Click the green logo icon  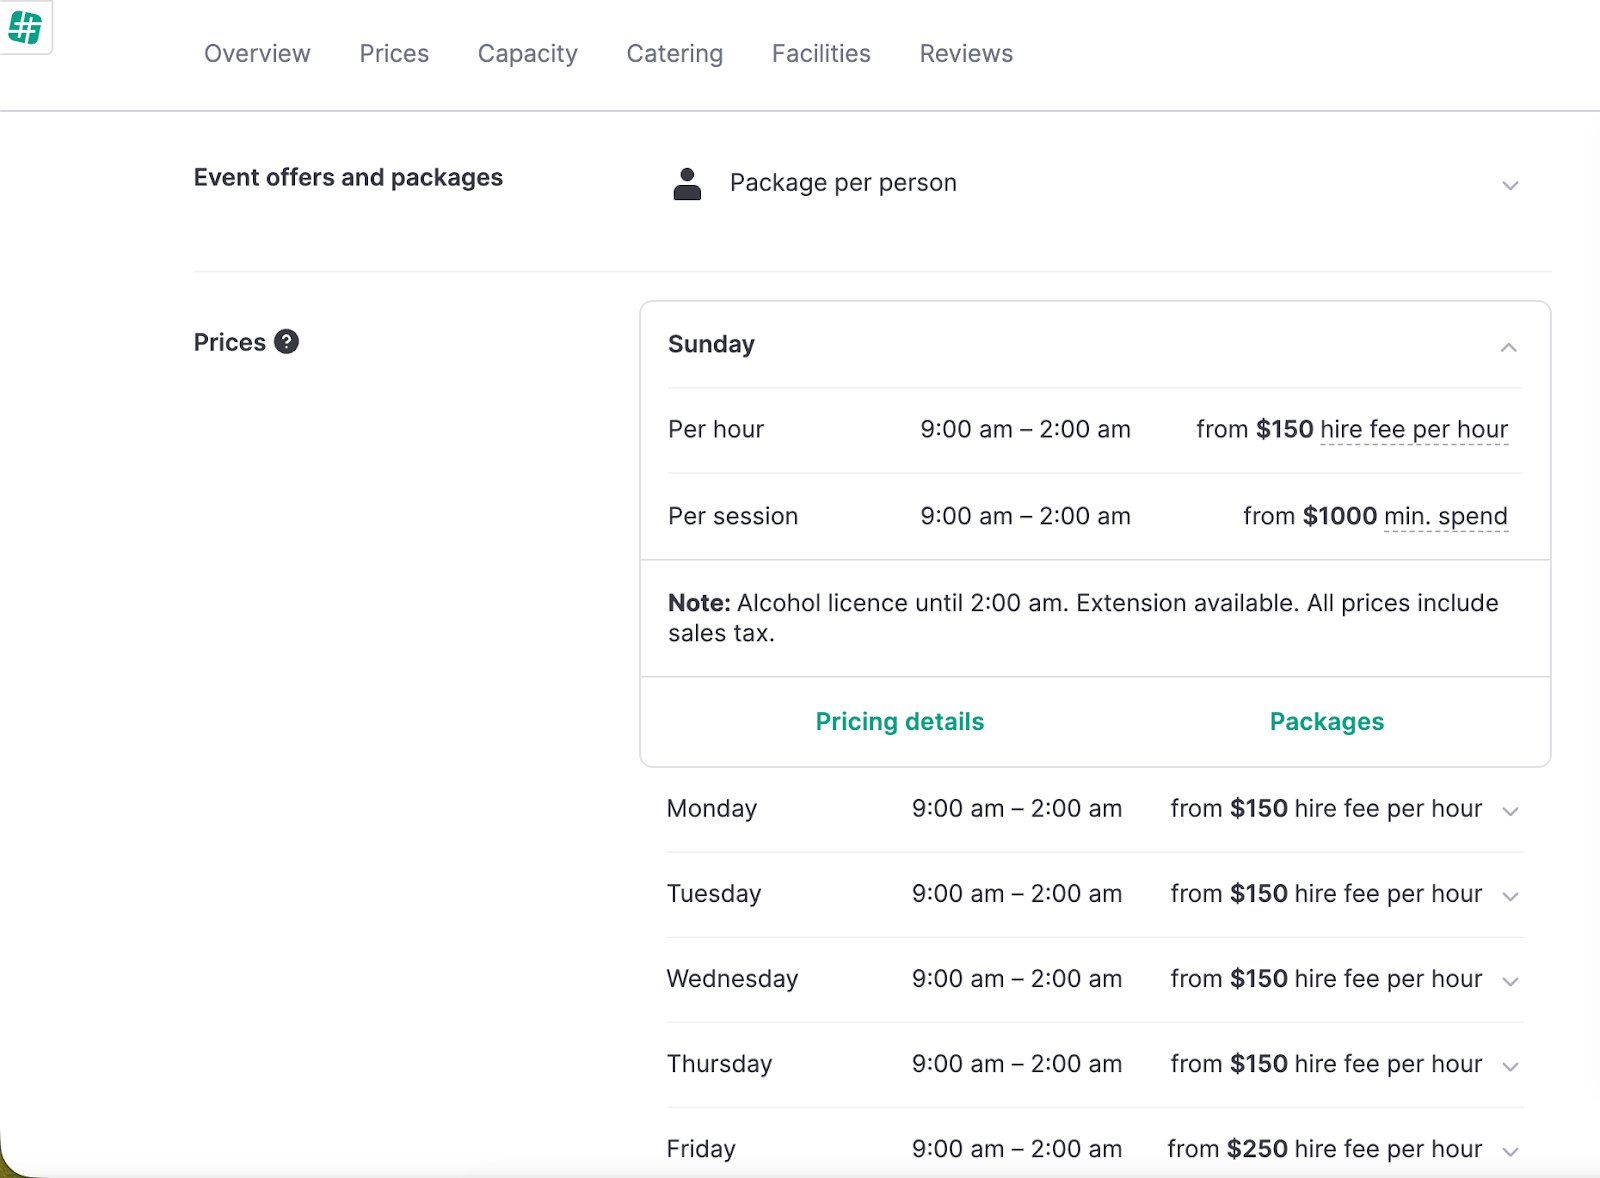click(x=25, y=28)
